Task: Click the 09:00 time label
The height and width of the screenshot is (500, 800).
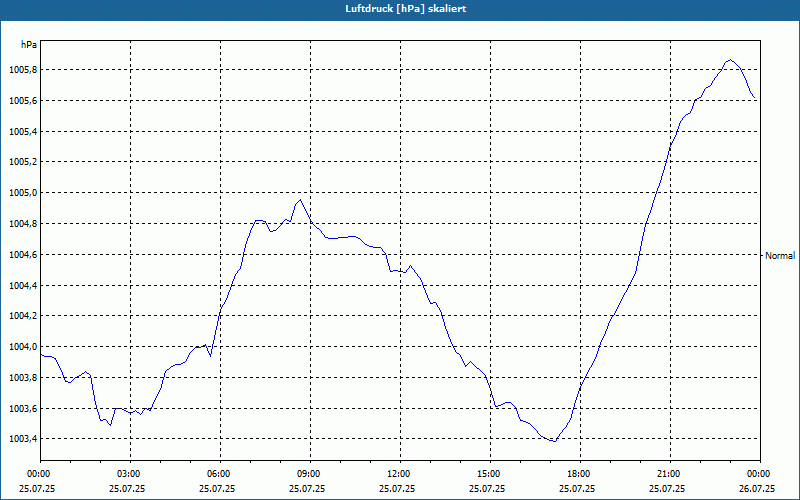Action: (310, 474)
